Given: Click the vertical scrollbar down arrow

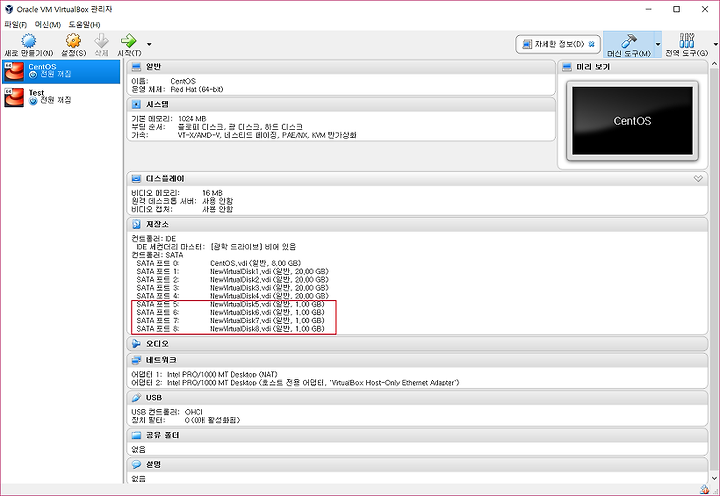Looking at the screenshot, I should pos(714,478).
